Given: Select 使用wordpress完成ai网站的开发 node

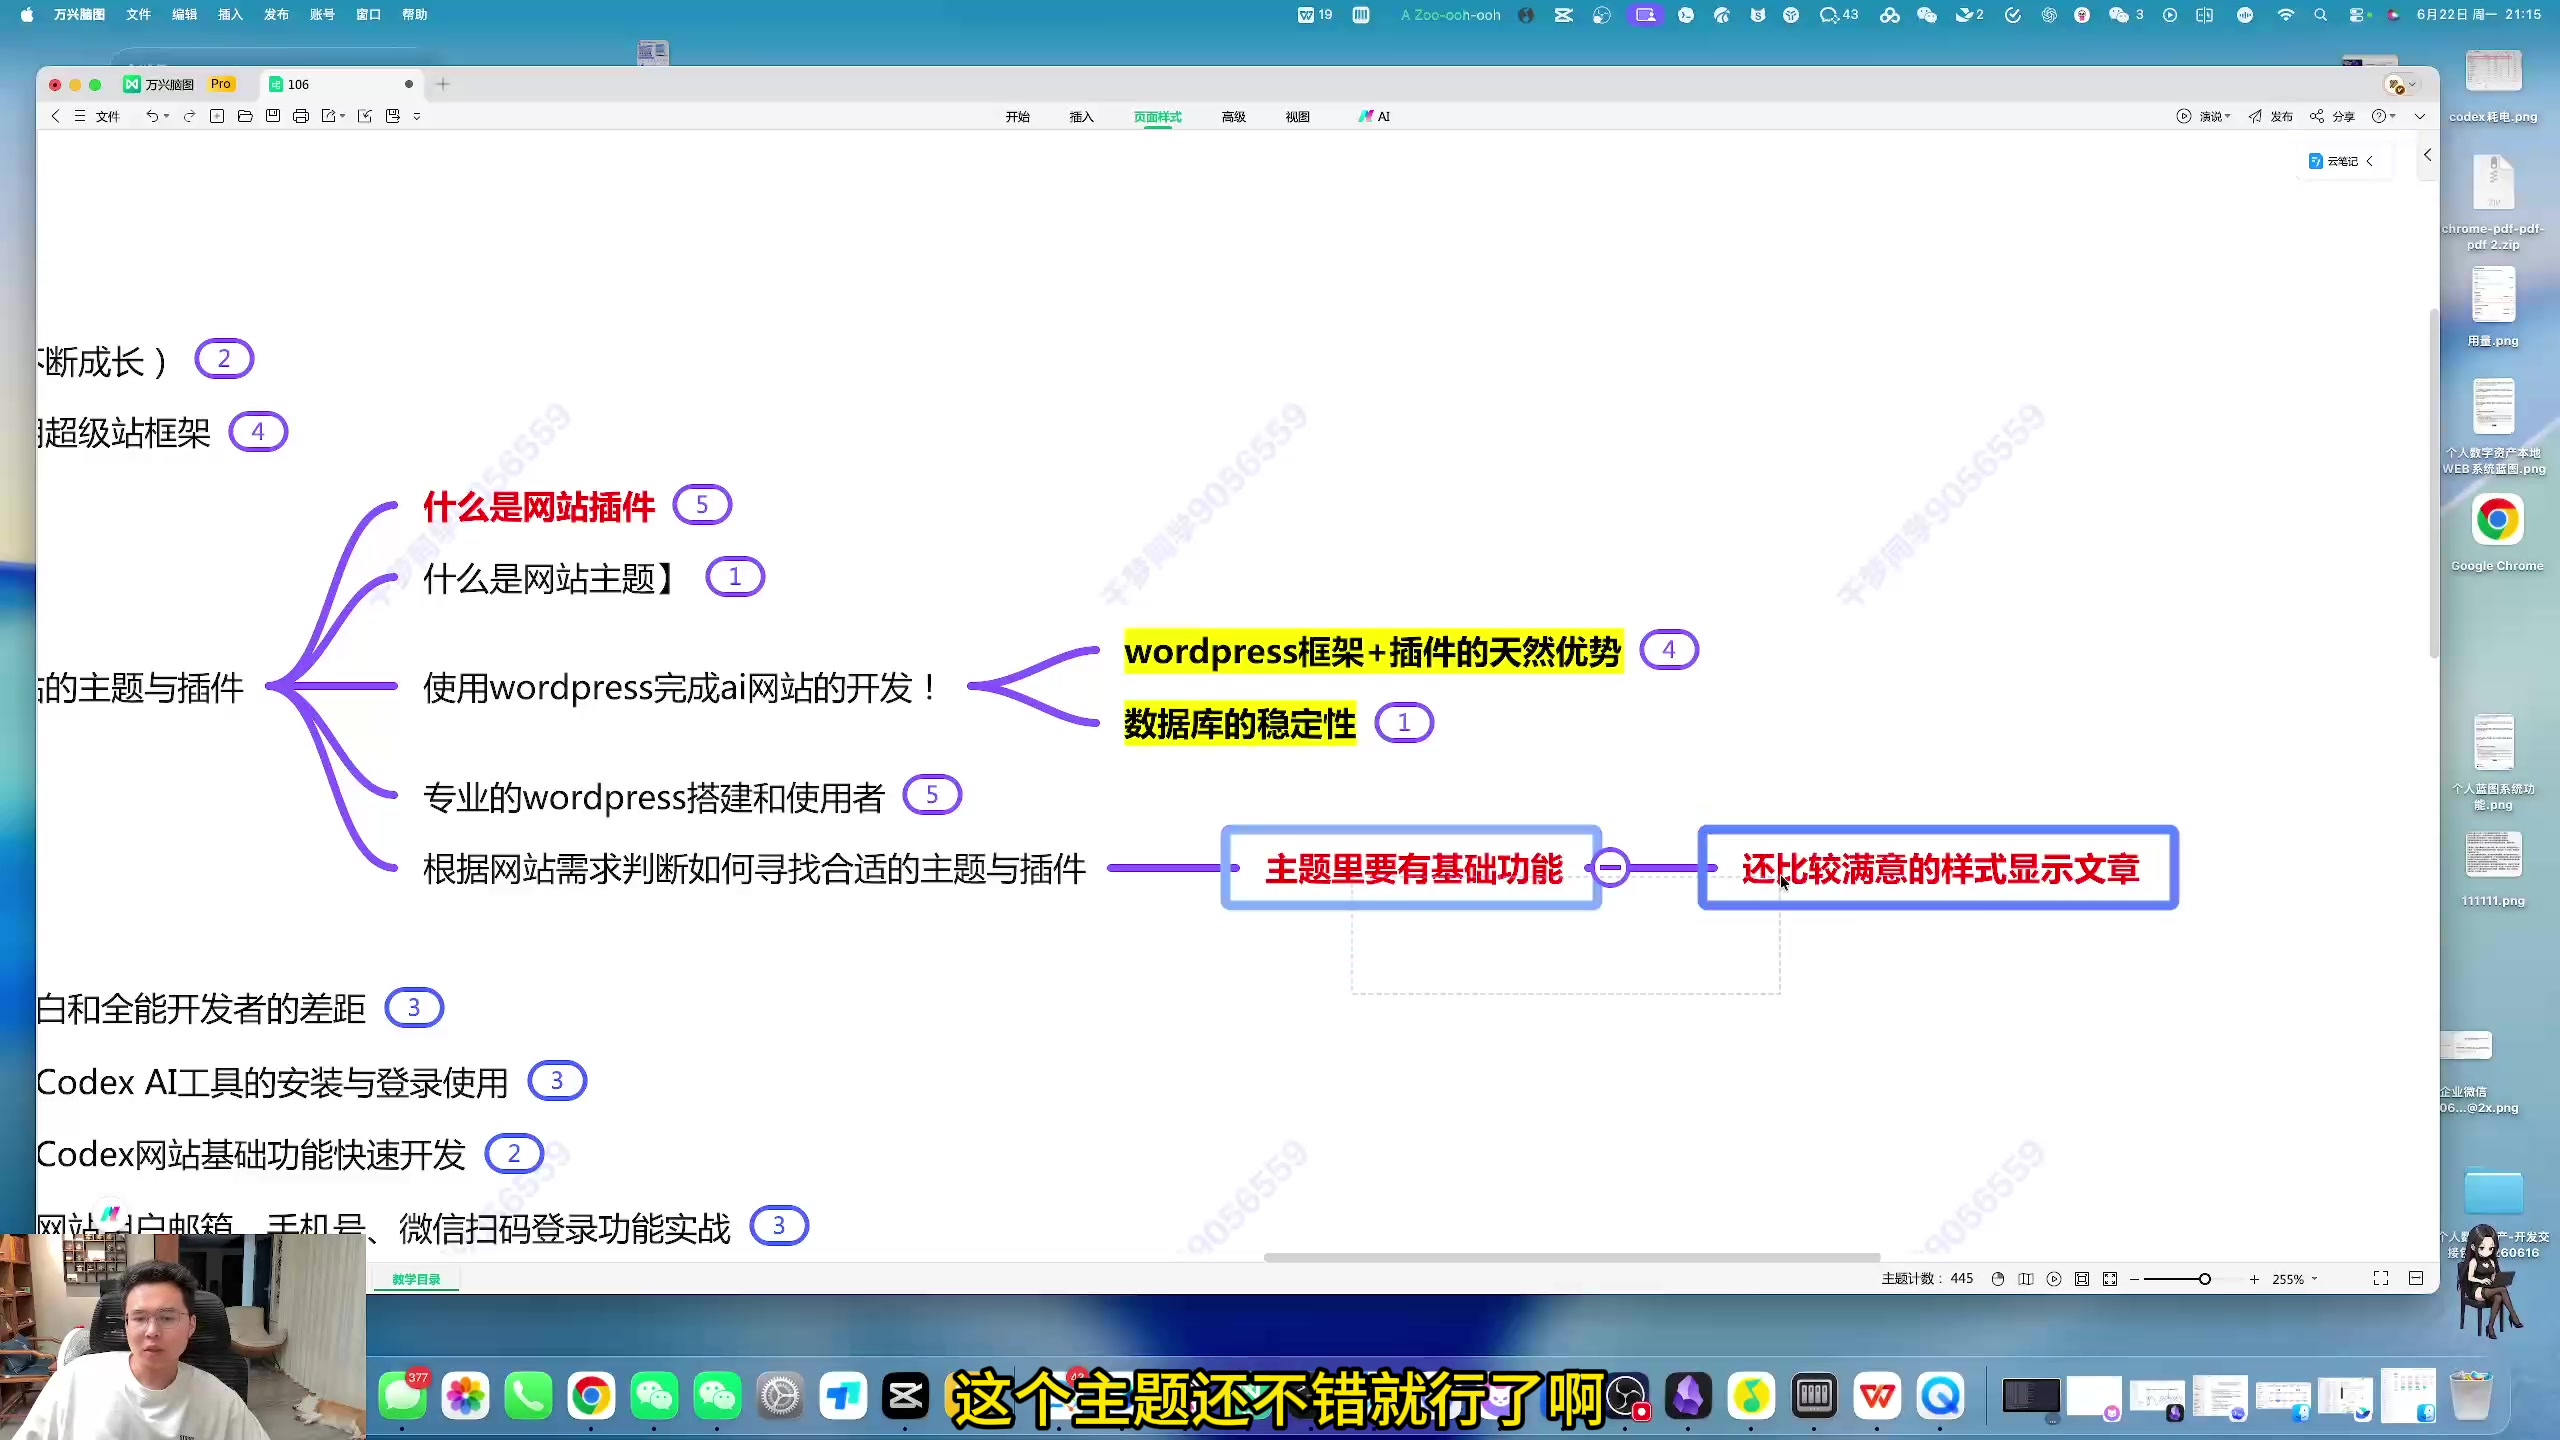Looking at the screenshot, I should 681,688.
